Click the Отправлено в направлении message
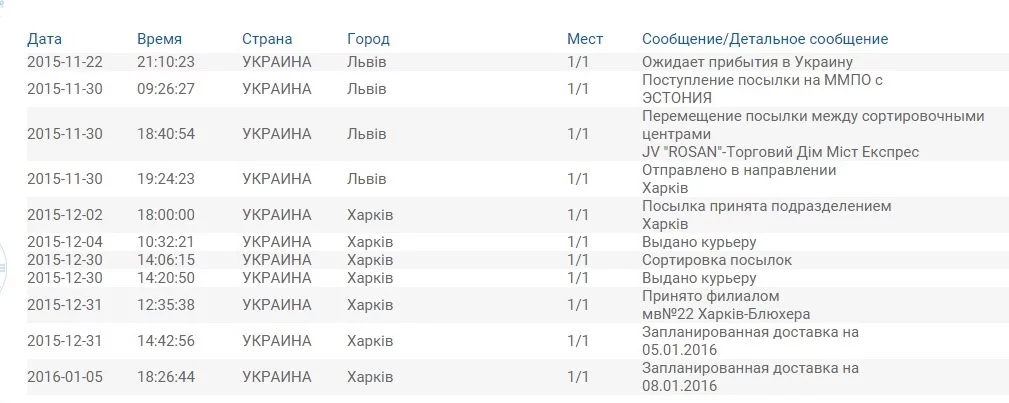This screenshot has height=403, width=1009. click(x=739, y=170)
